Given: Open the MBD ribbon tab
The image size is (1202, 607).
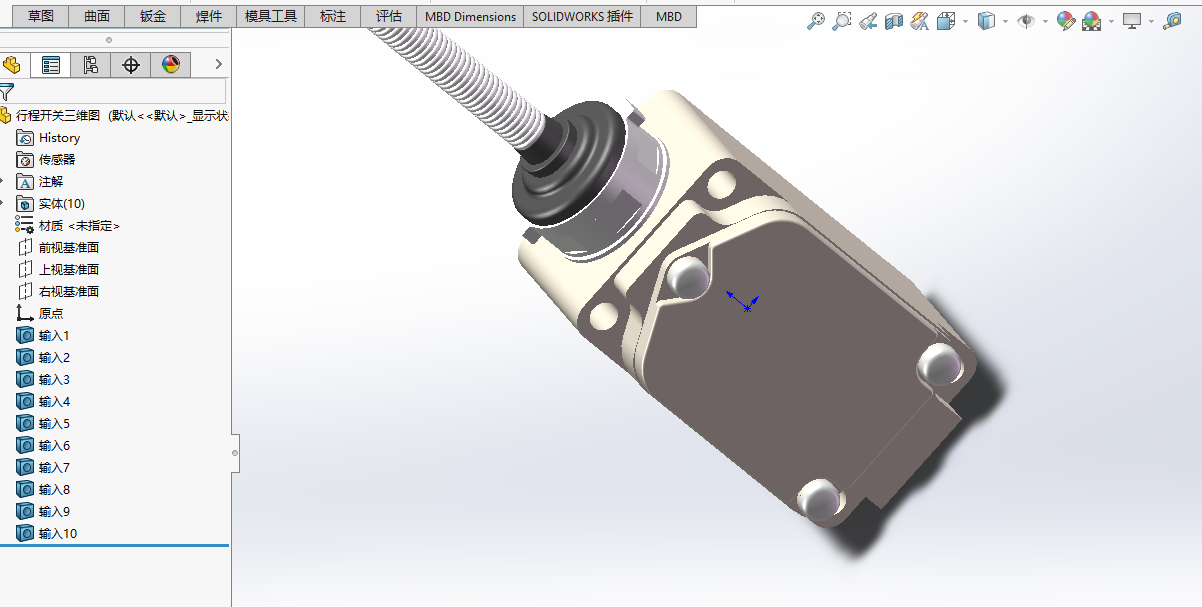Looking at the screenshot, I should pyautogui.click(x=669, y=16).
